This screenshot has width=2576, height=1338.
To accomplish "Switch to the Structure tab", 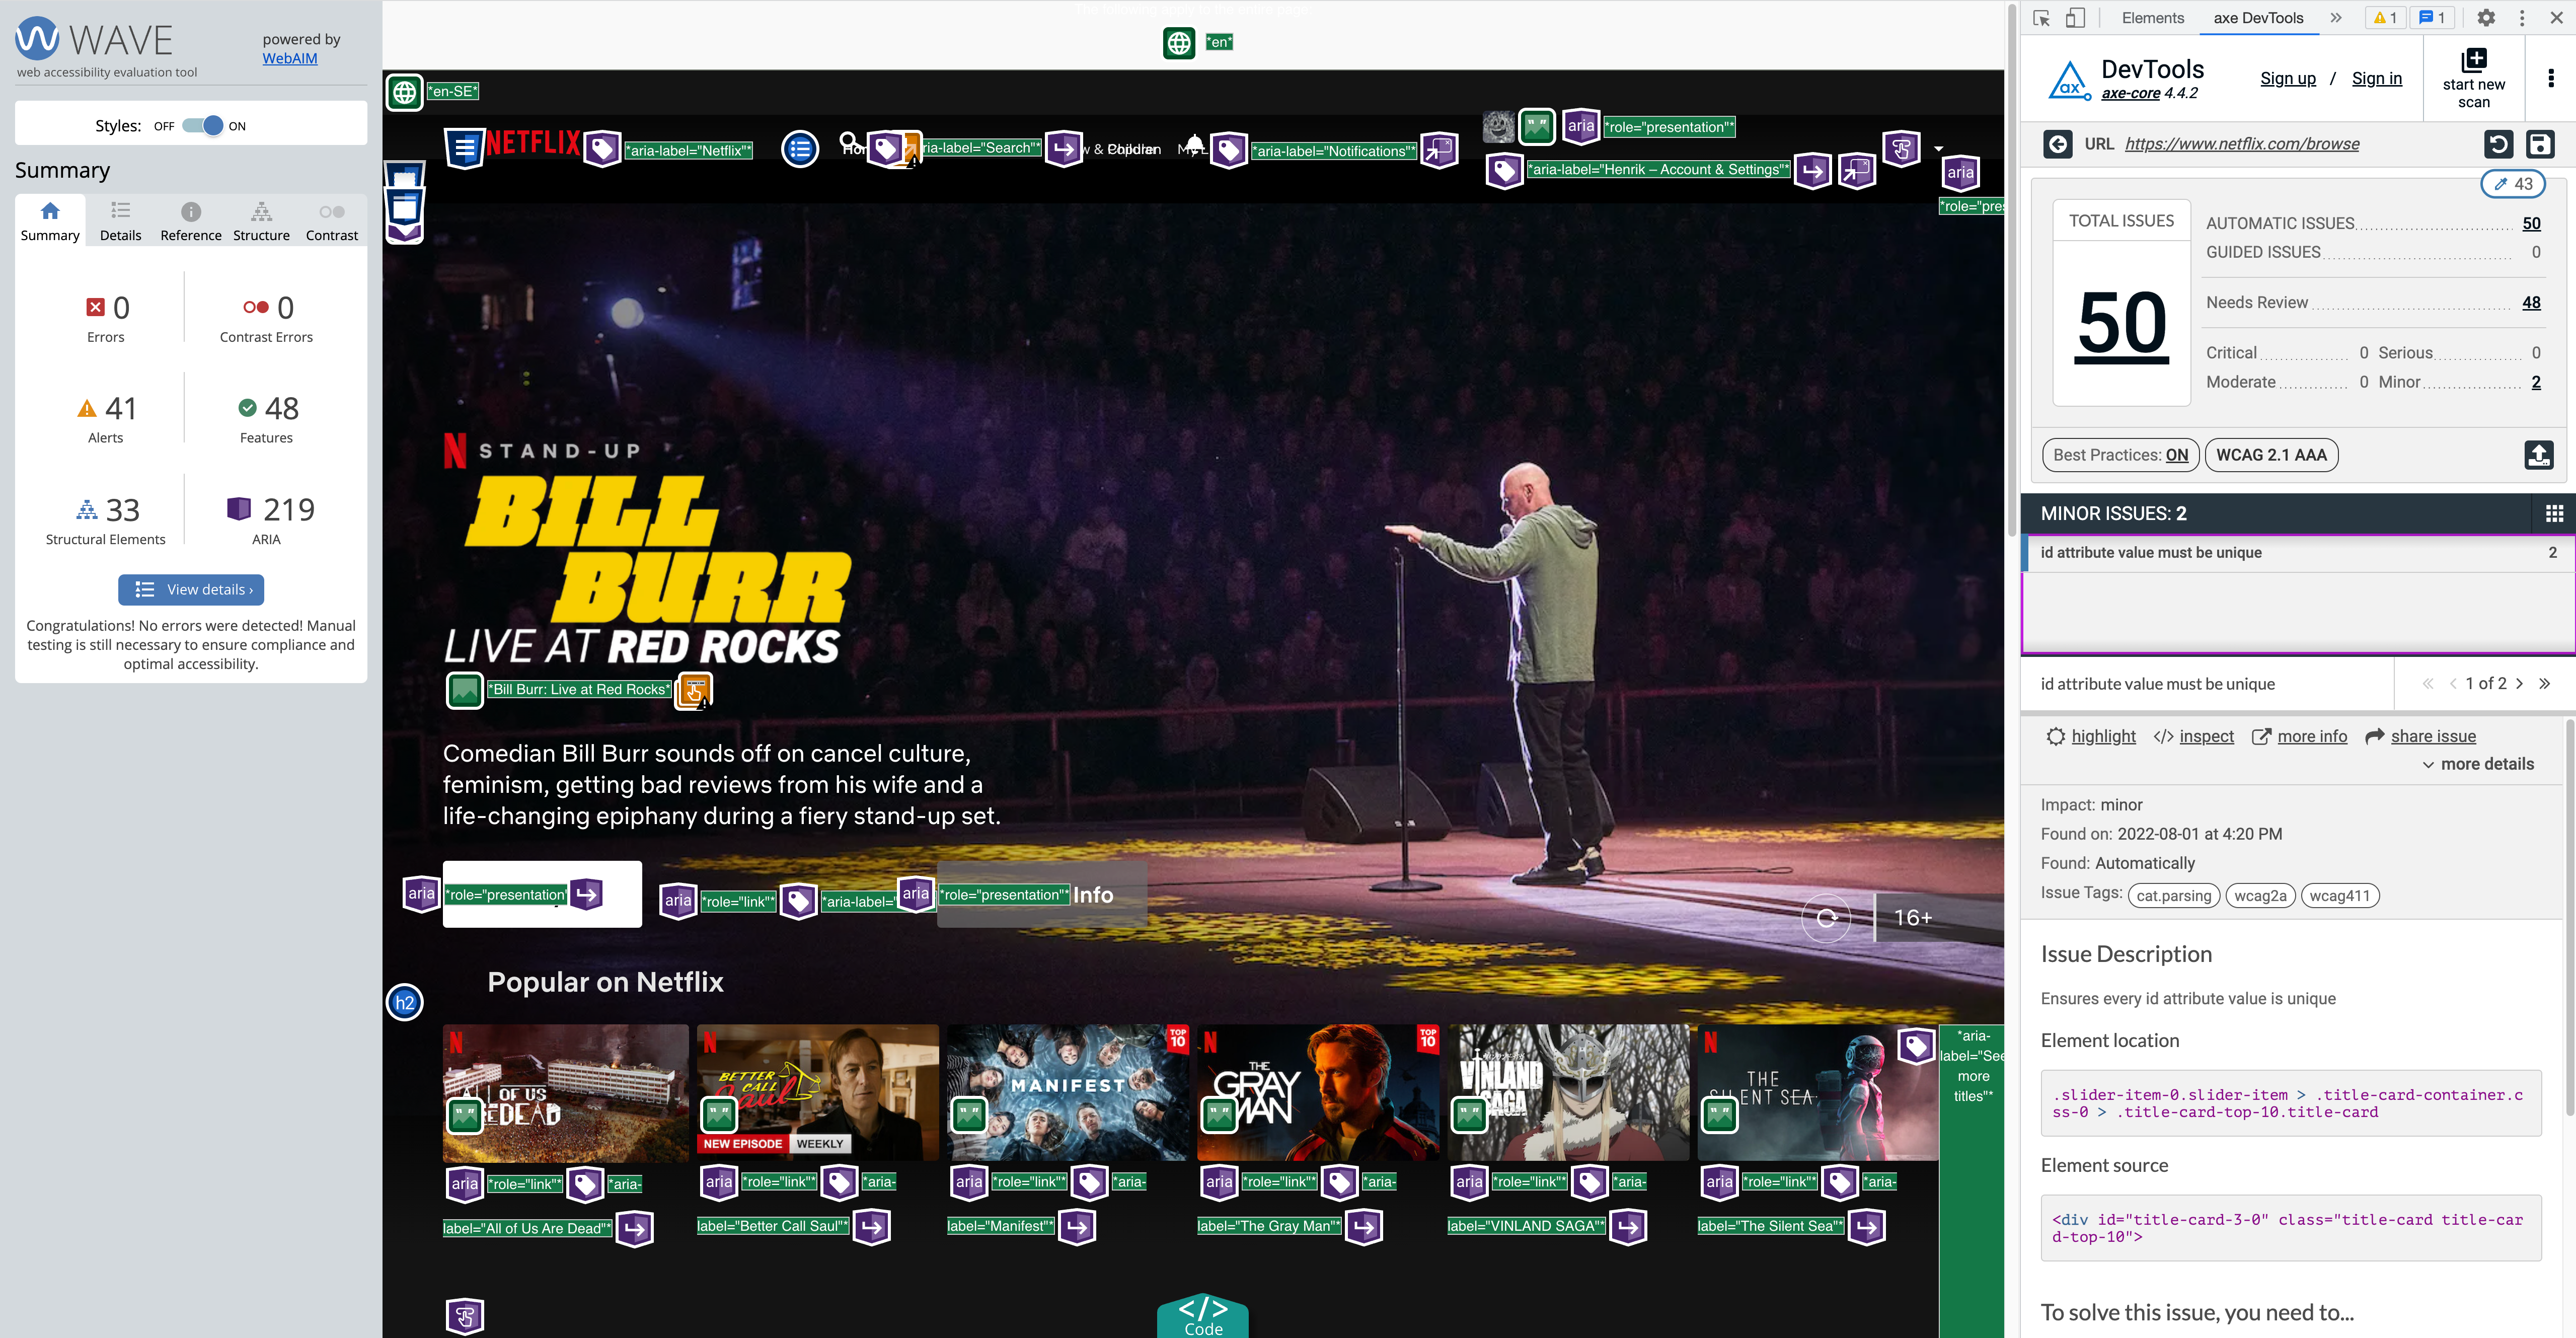I will click(261, 221).
